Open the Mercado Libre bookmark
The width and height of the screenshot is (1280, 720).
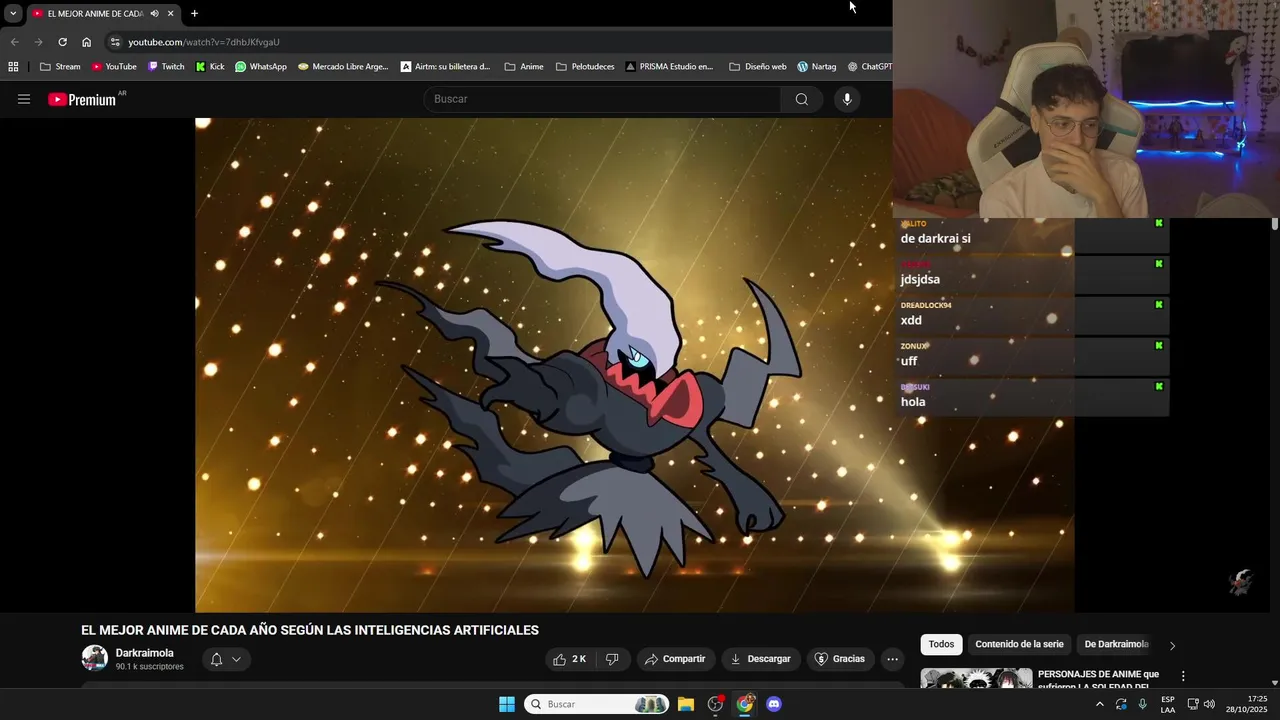pyautogui.click(x=343, y=67)
